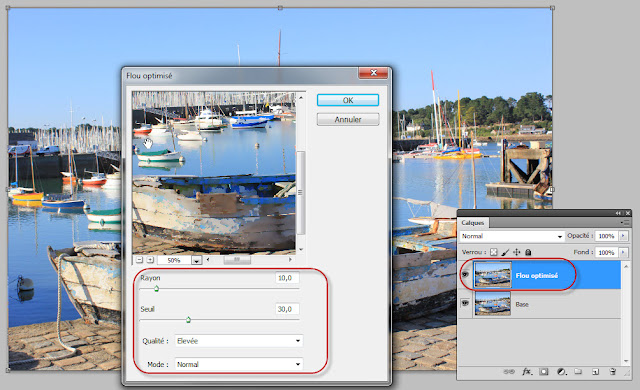The image size is (640, 390).
Task: Lock image pixels with brush icon
Action: (x=505, y=252)
